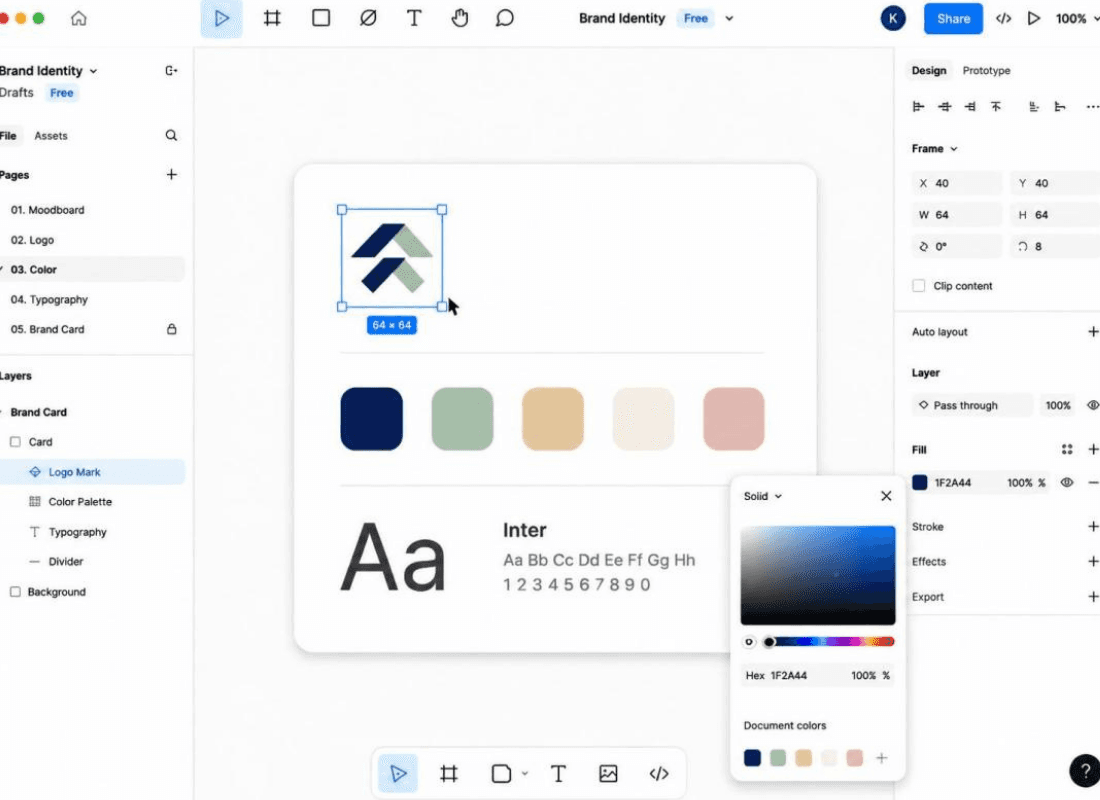Open shape tool dropdown arrow in bottom toolbar
1100x800 pixels.
pyautogui.click(x=525, y=773)
